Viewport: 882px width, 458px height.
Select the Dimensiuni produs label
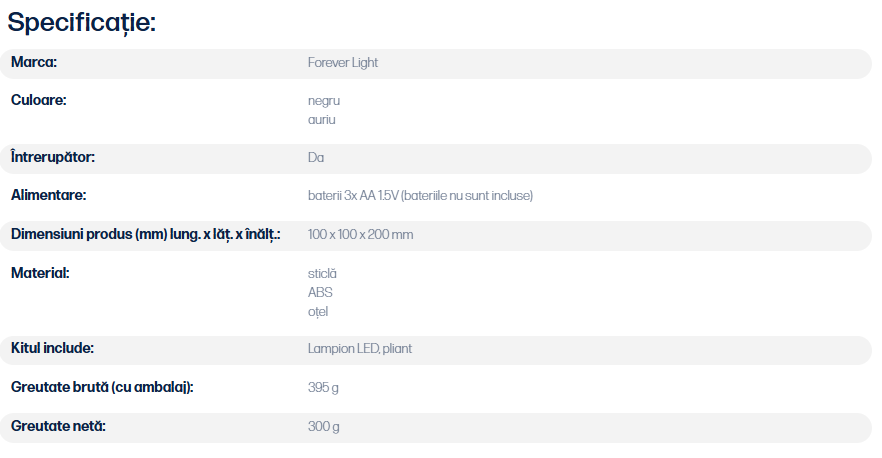coord(146,234)
